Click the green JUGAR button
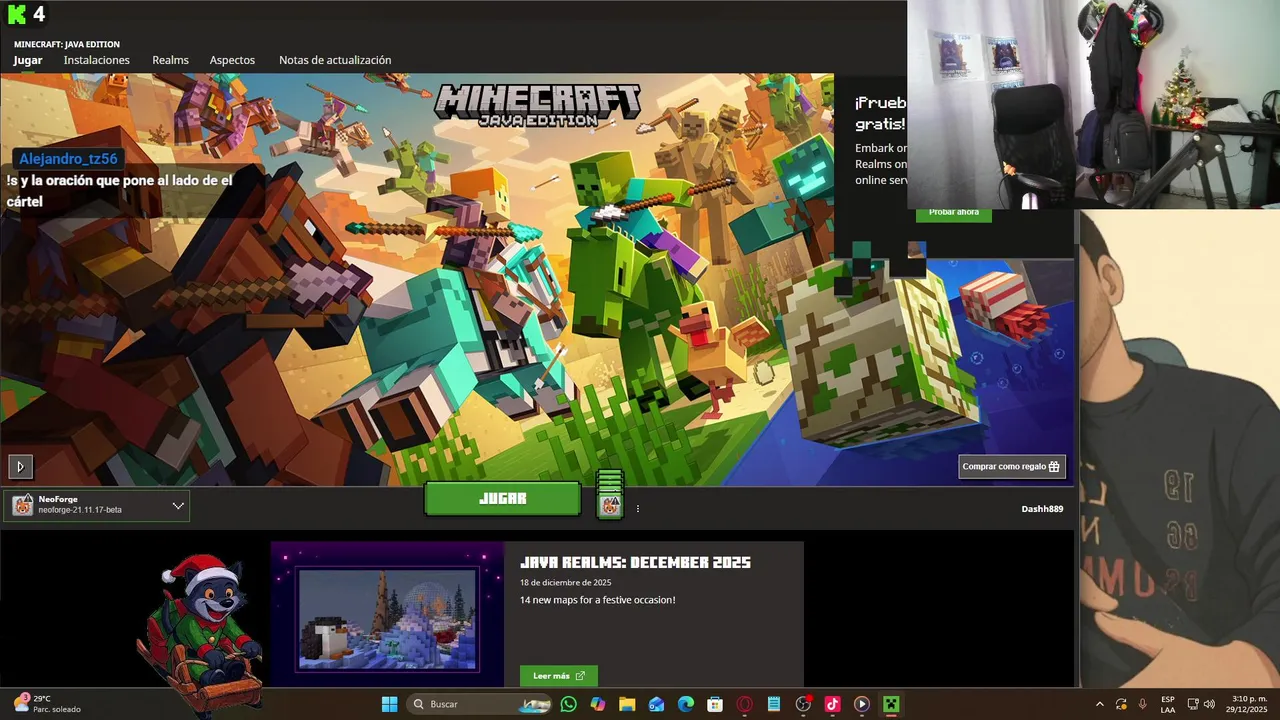The width and height of the screenshot is (1280, 720). tap(502, 499)
